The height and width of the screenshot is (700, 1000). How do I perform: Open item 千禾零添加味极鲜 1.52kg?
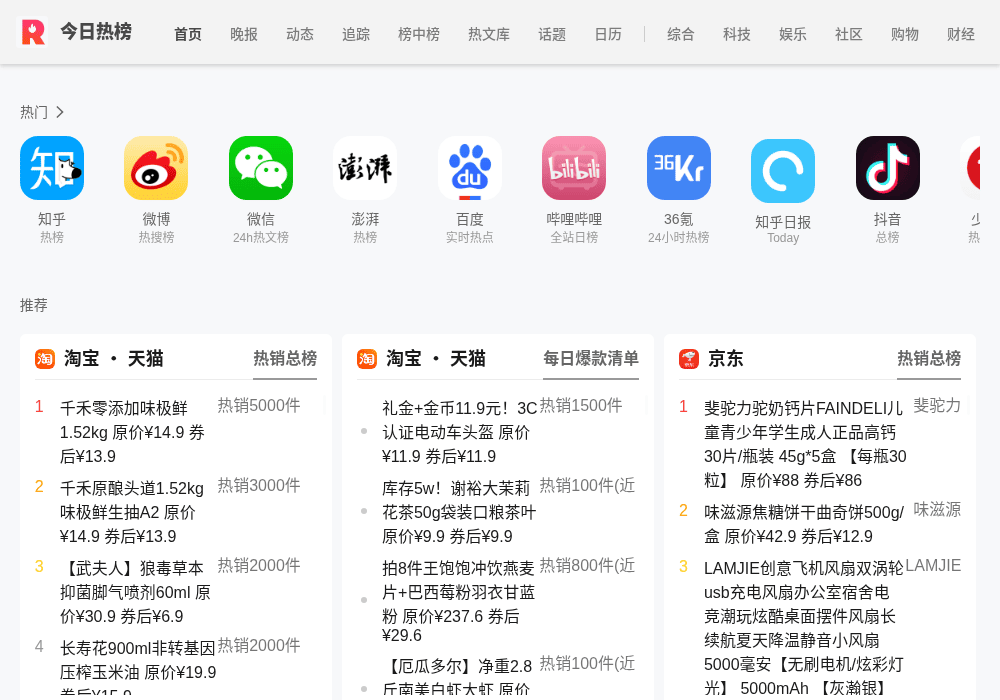pos(133,432)
